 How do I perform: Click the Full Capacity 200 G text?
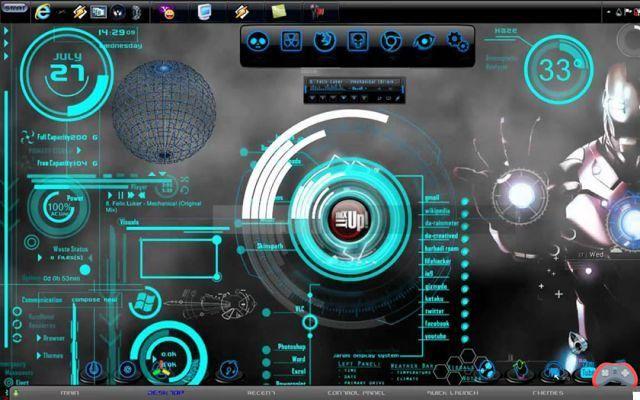coord(67,138)
